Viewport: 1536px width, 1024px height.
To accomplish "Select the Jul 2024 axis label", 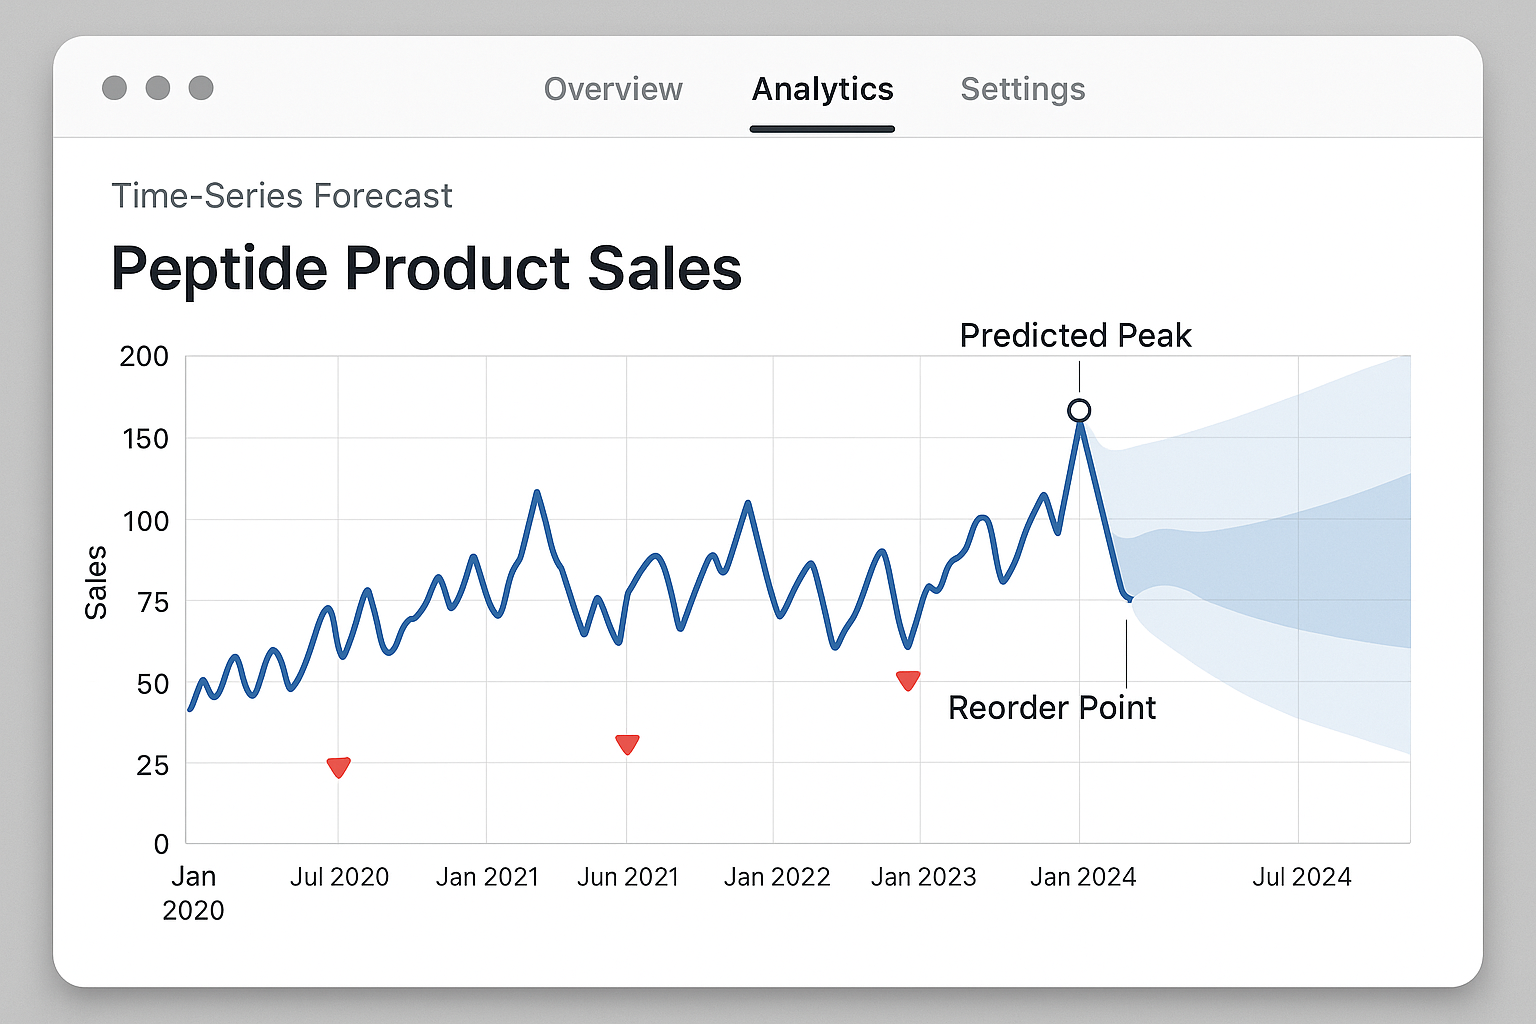I will pyautogui.click(x=1301, y=877).
